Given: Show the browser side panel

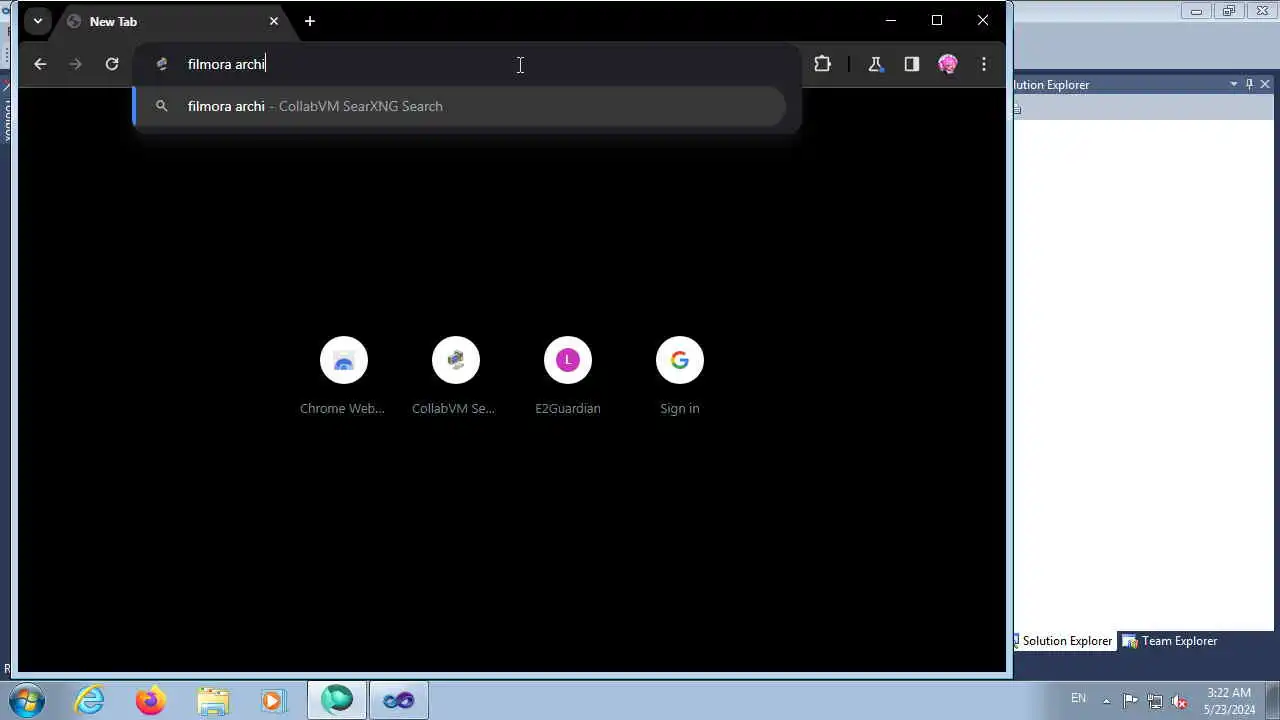Looking at the screenshot, I should click(x=911, y=64).
